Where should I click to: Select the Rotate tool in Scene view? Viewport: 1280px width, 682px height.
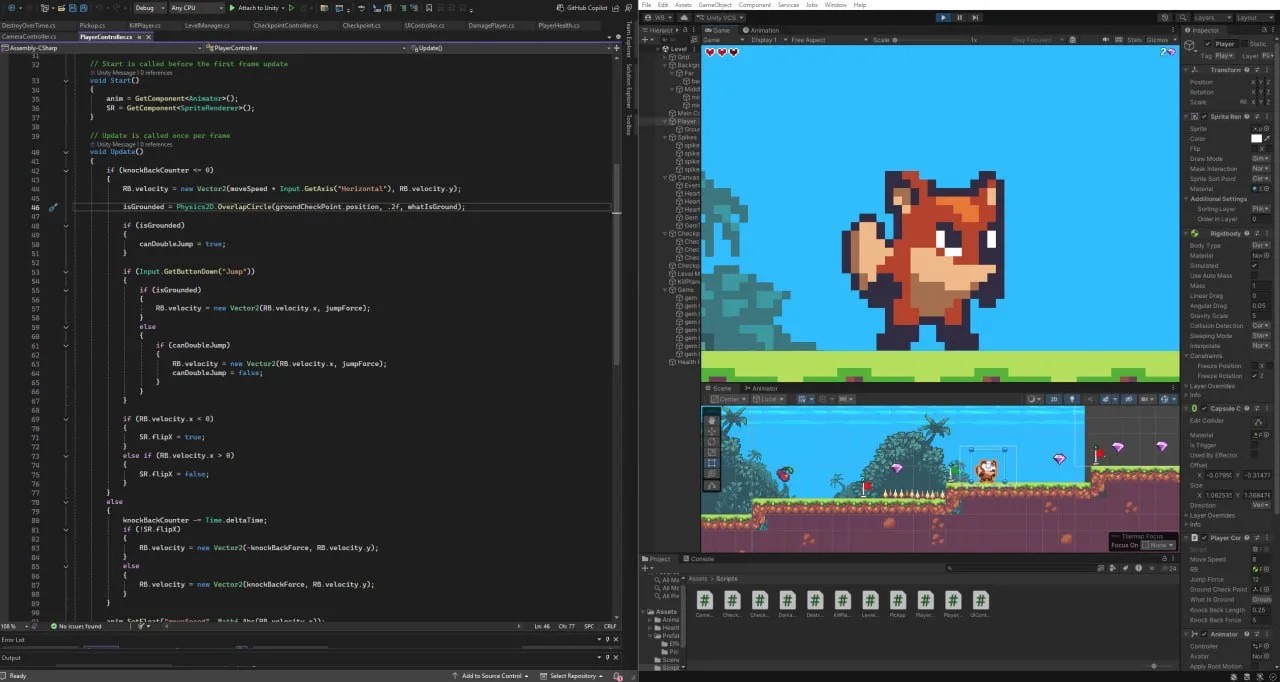[x=712, y=442]
